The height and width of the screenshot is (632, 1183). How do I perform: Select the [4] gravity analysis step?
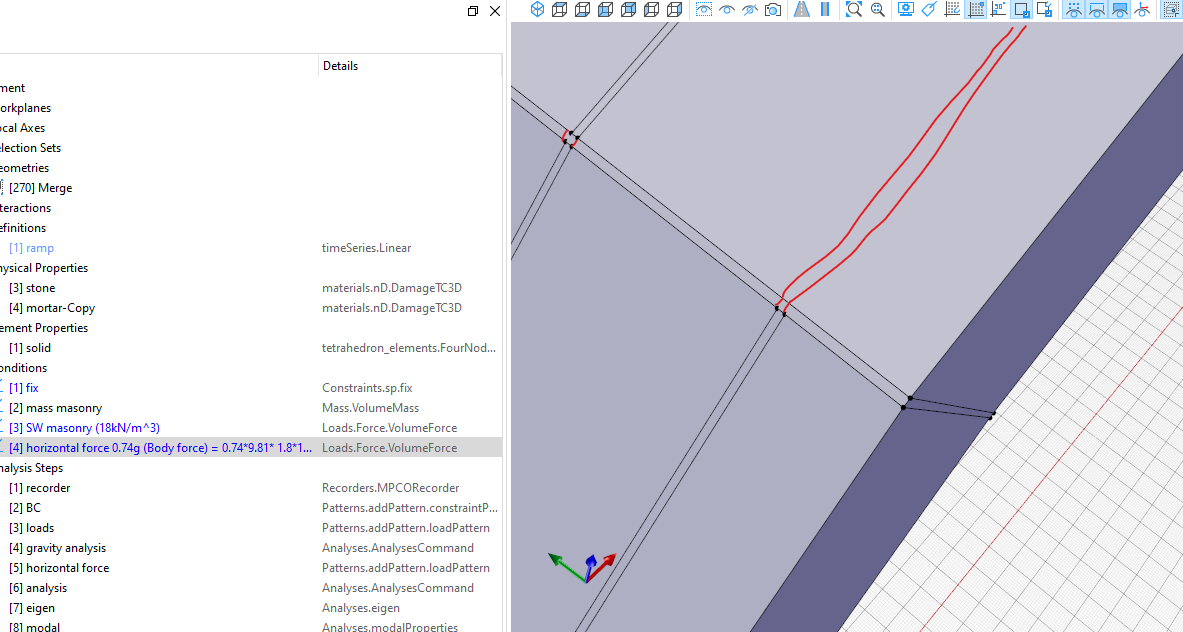click(x=57, y=548)
